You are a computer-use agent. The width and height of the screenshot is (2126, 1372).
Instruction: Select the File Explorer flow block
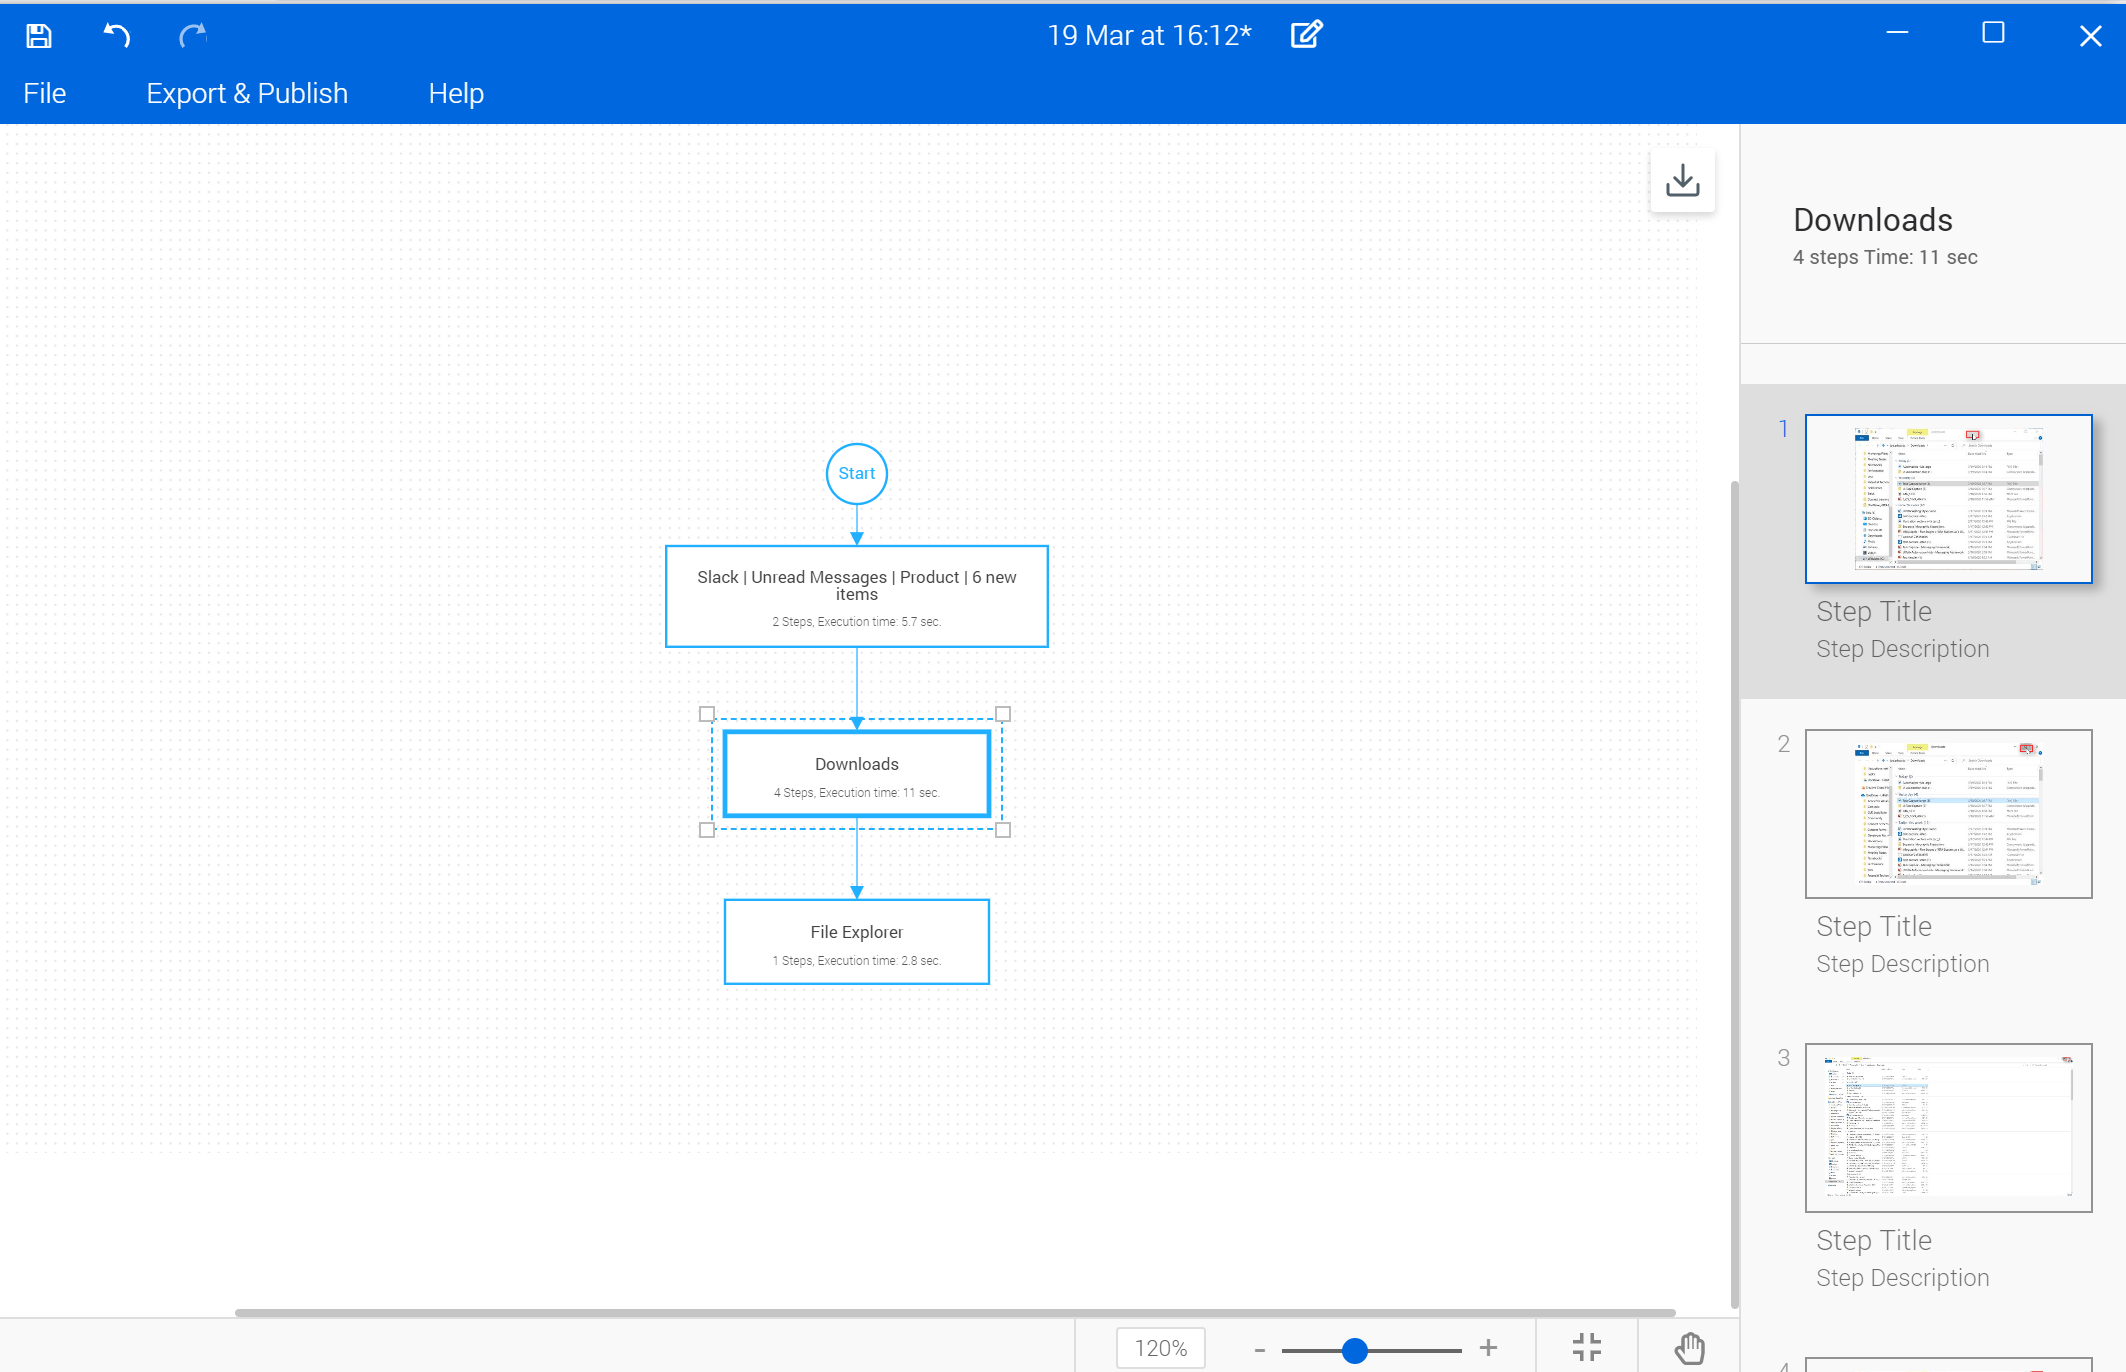point(857,942)
